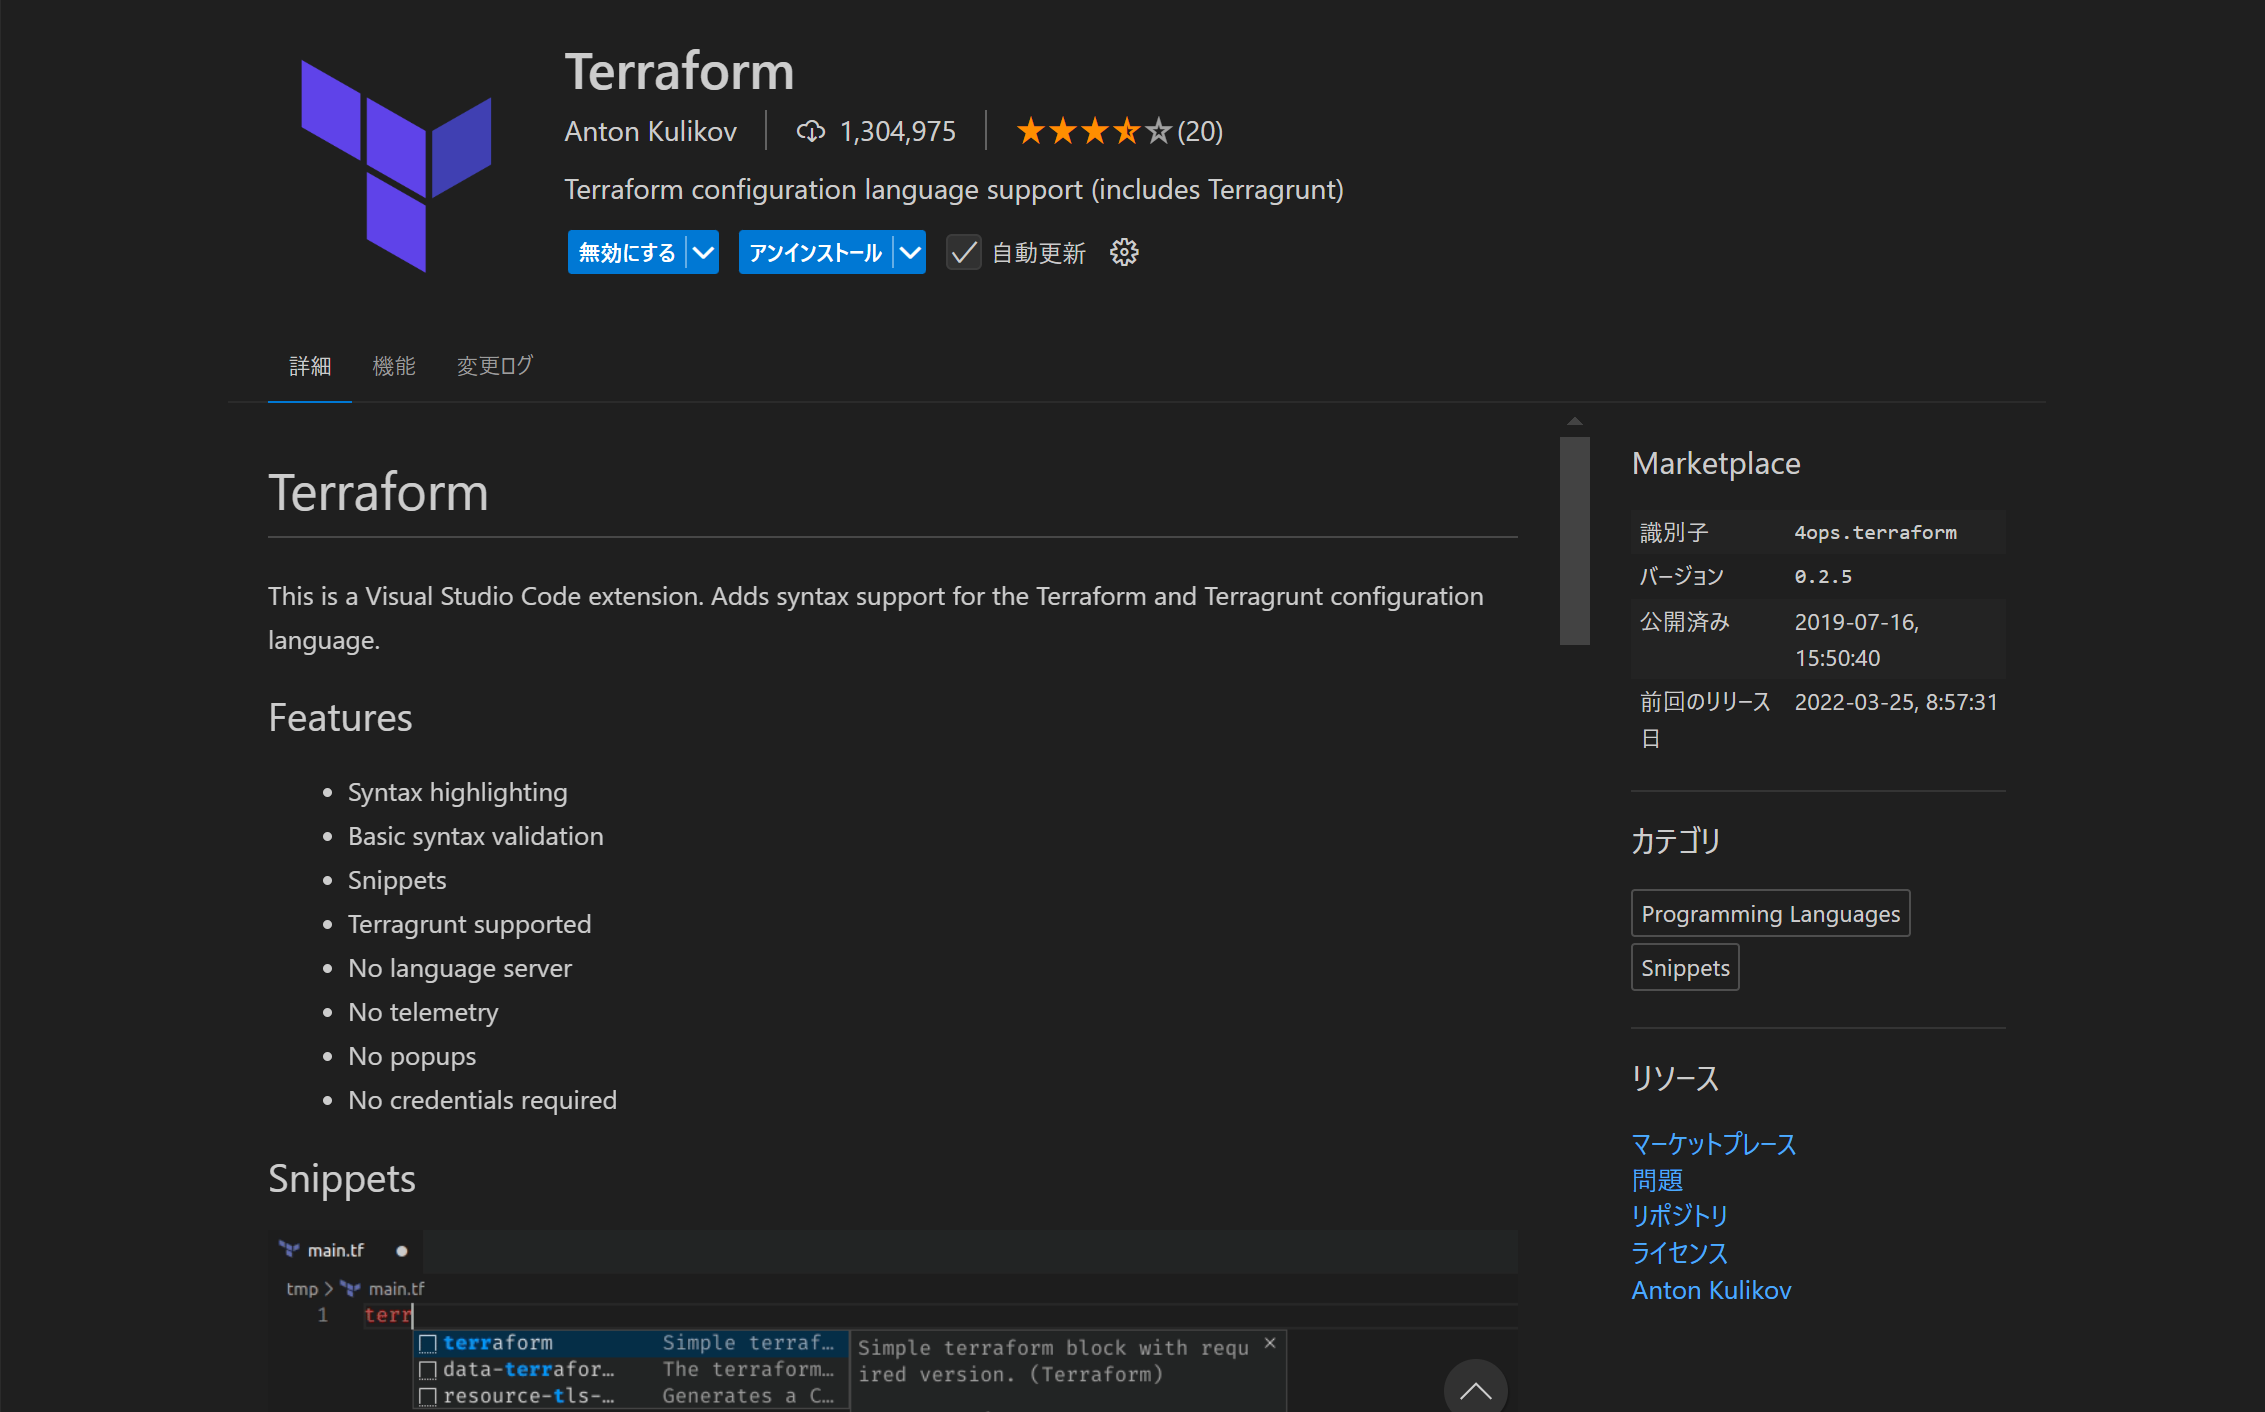Click last release date 2022-03-25
This screenshot has width=2265, height=1412.
coord(1896,702)
